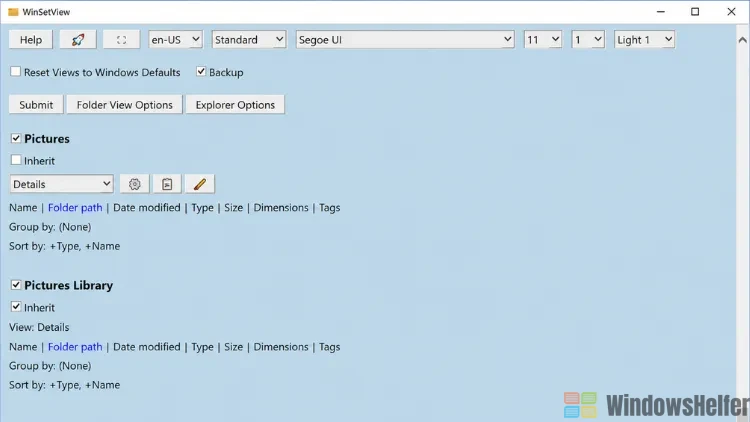Uncheck the Backup checkbox
750x422 pixels.
point(201,72)
